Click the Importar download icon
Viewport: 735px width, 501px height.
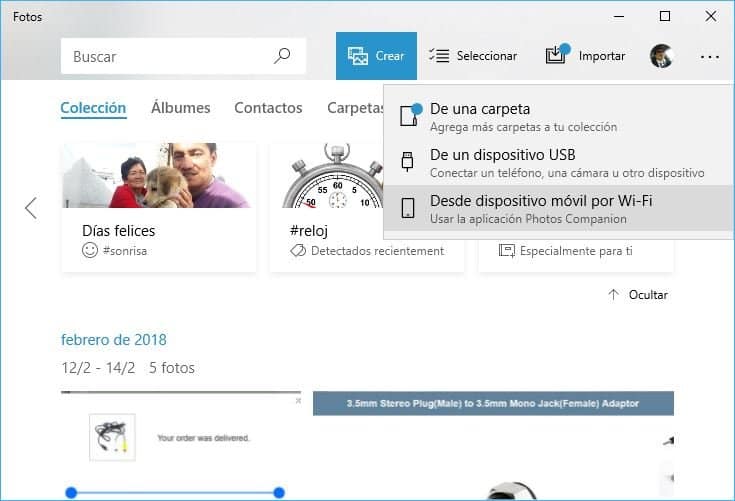pyautogui.click(x=556, y=56)
